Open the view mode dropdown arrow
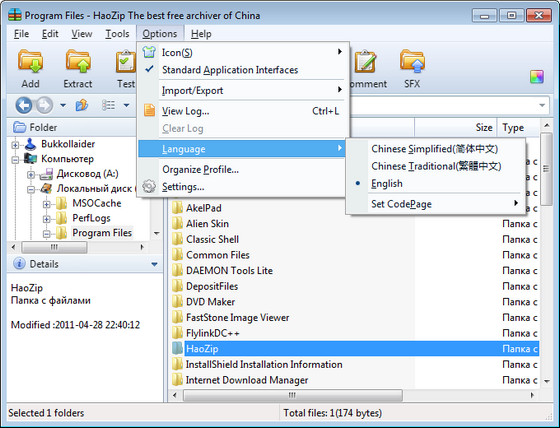Image resolution: width=560 pixels, height=428 pixels. tap(126, 105)
